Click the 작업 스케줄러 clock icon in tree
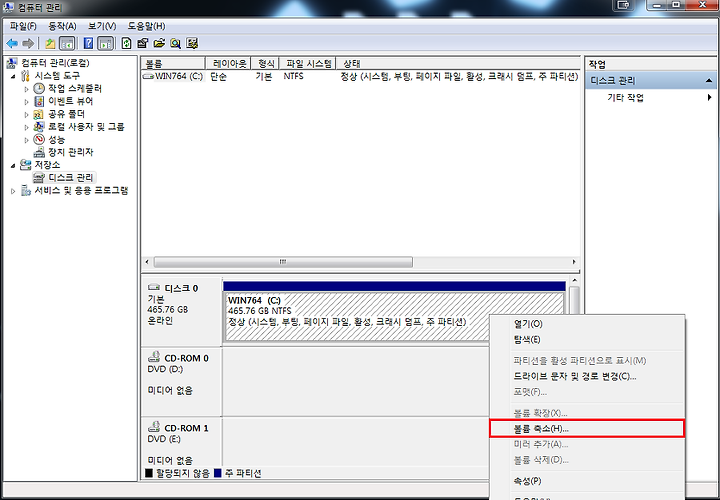Viewport: 720px width, 500px height. (39, 88)
